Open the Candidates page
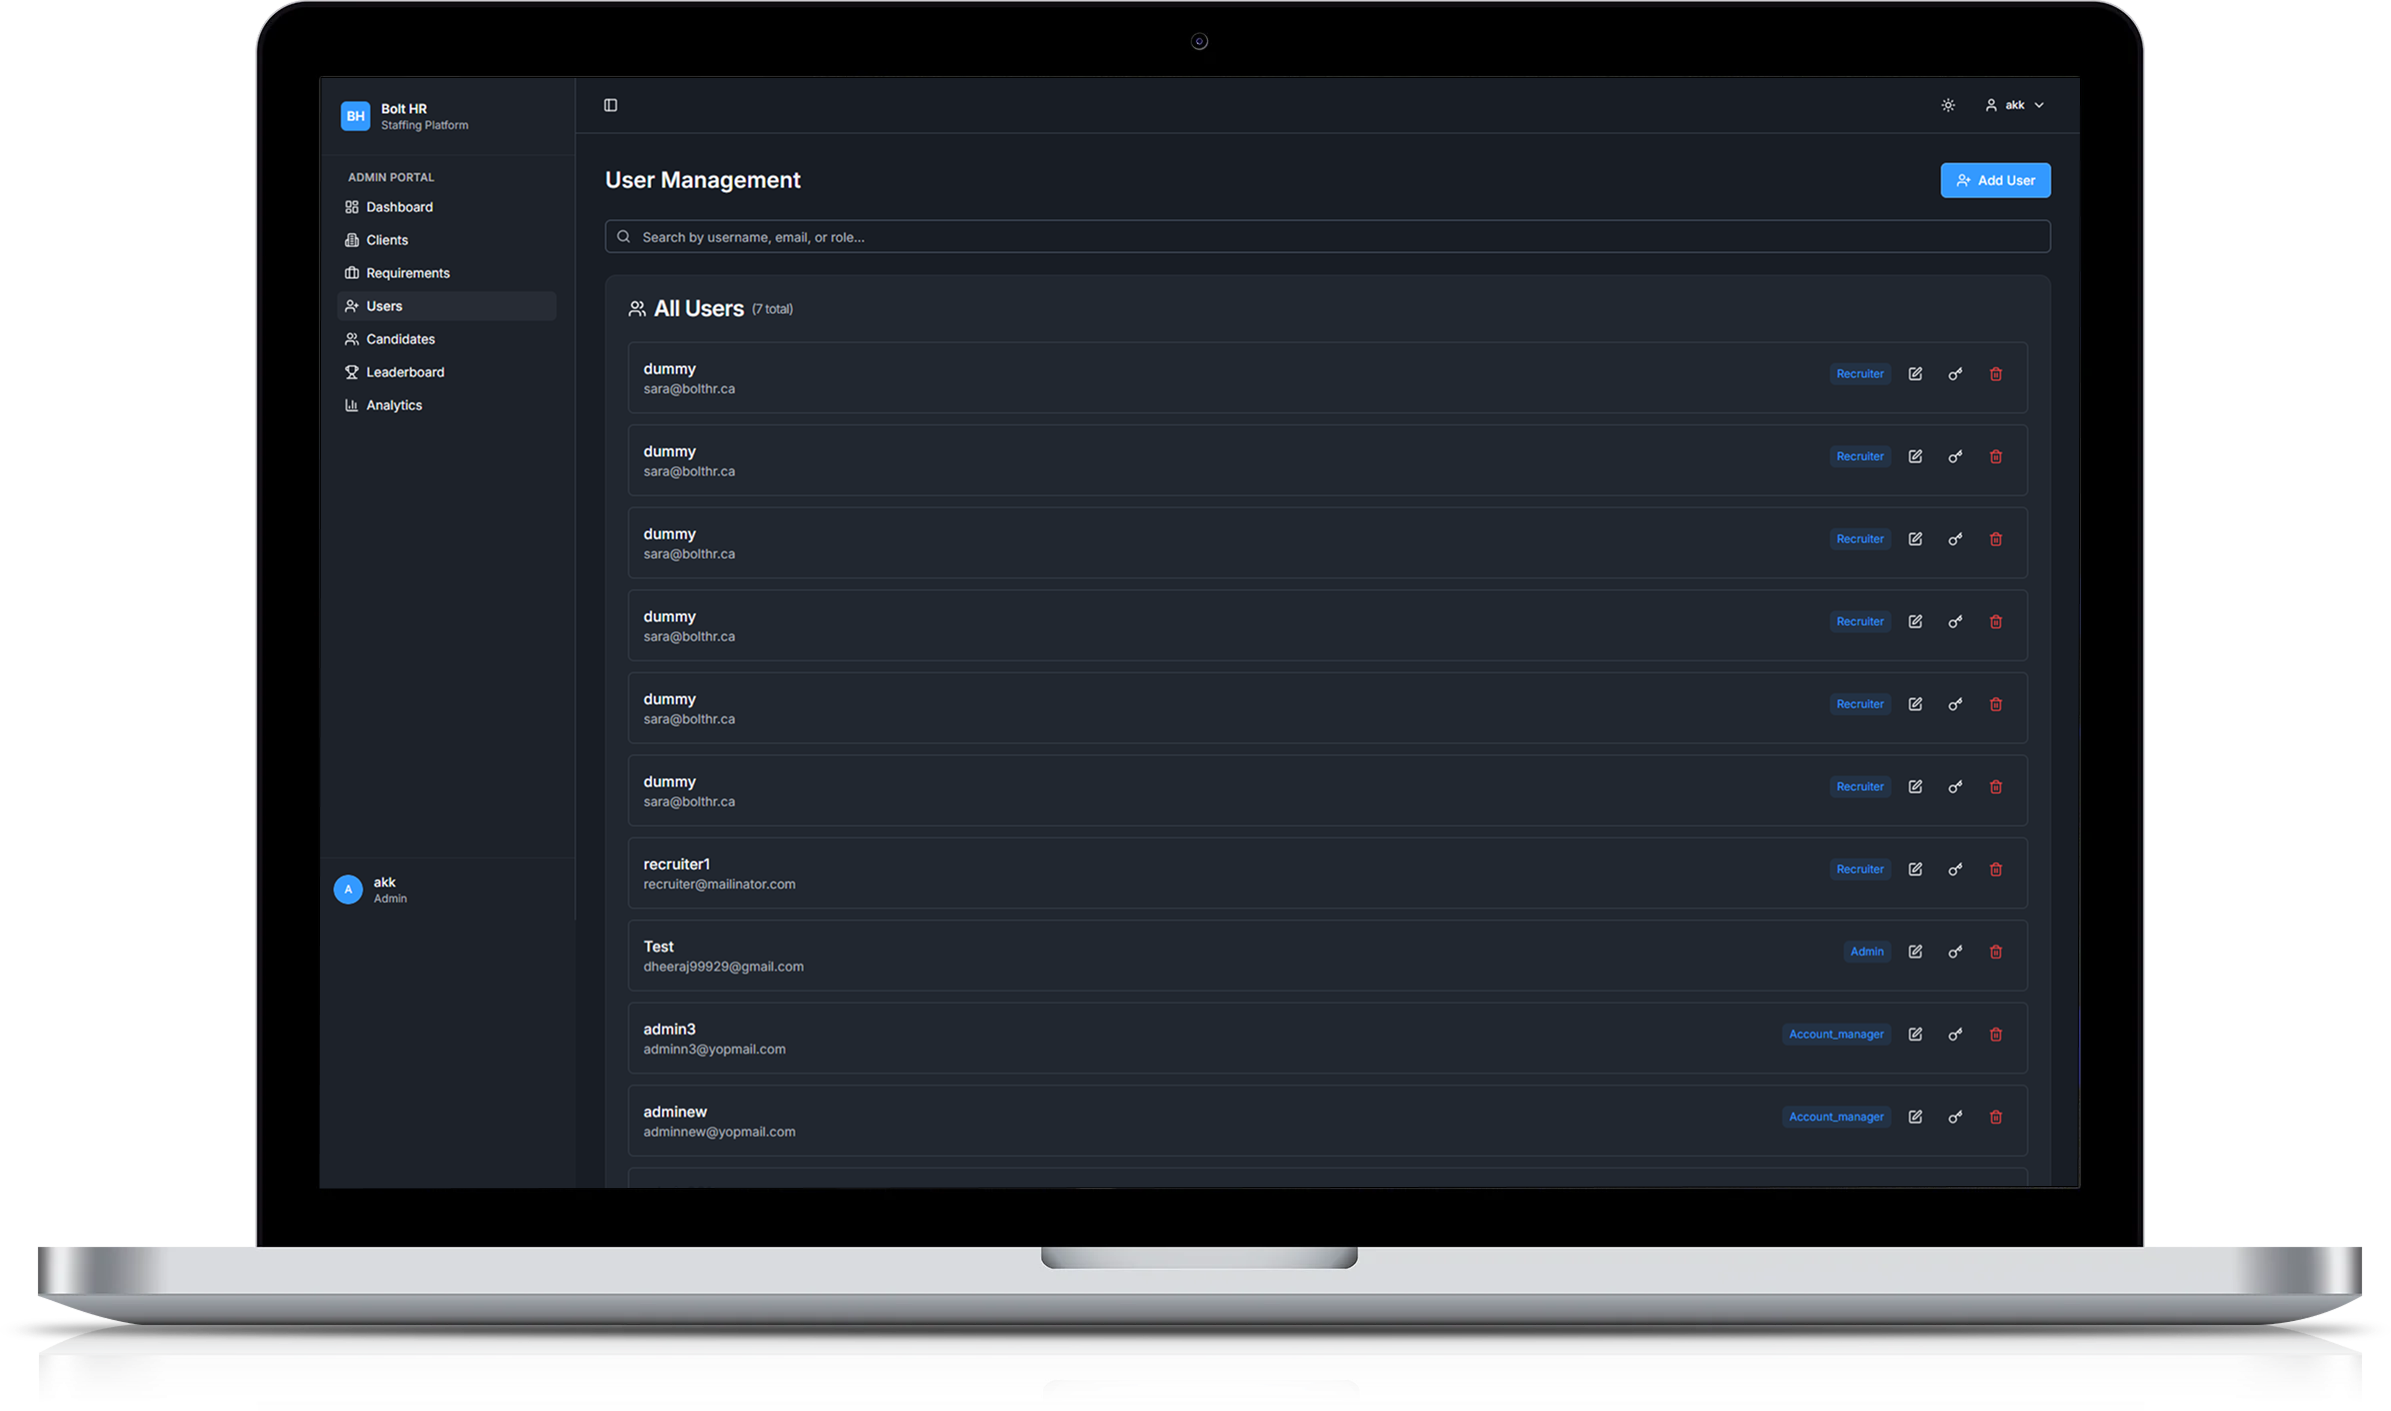This screenshot has width=2391, height=1411. (x=400, y=339)
